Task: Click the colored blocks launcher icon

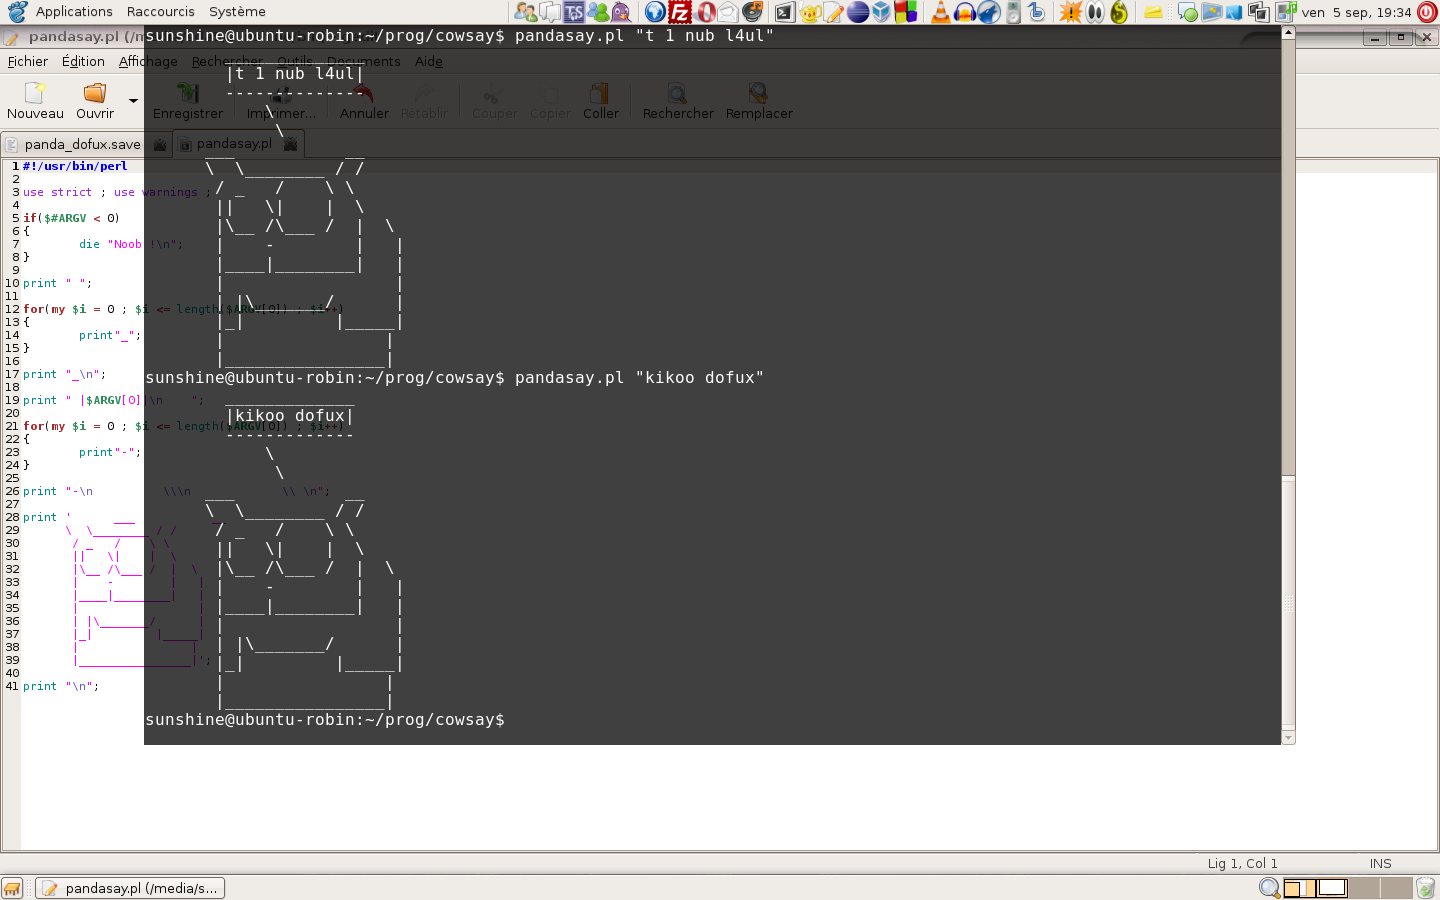Action: pos(905,12)
